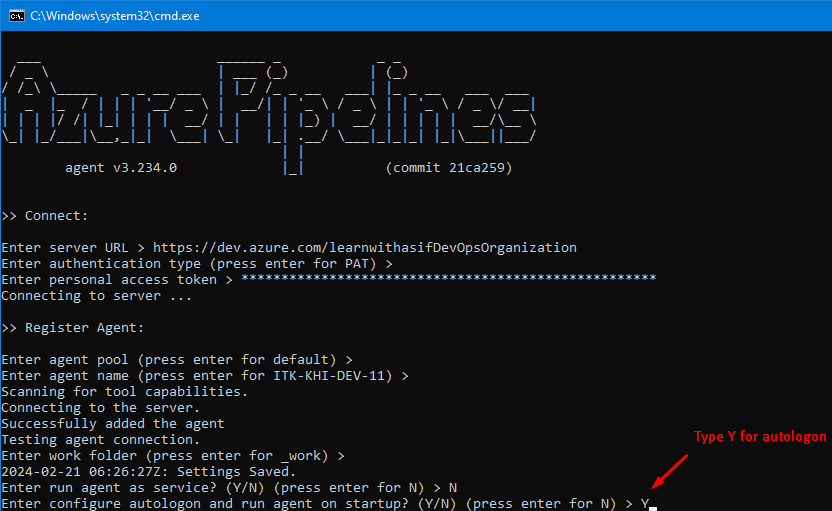Click the ITK-KHI-DEV-11 agent name text
The image size is (832, 511).
coord(340,376)
